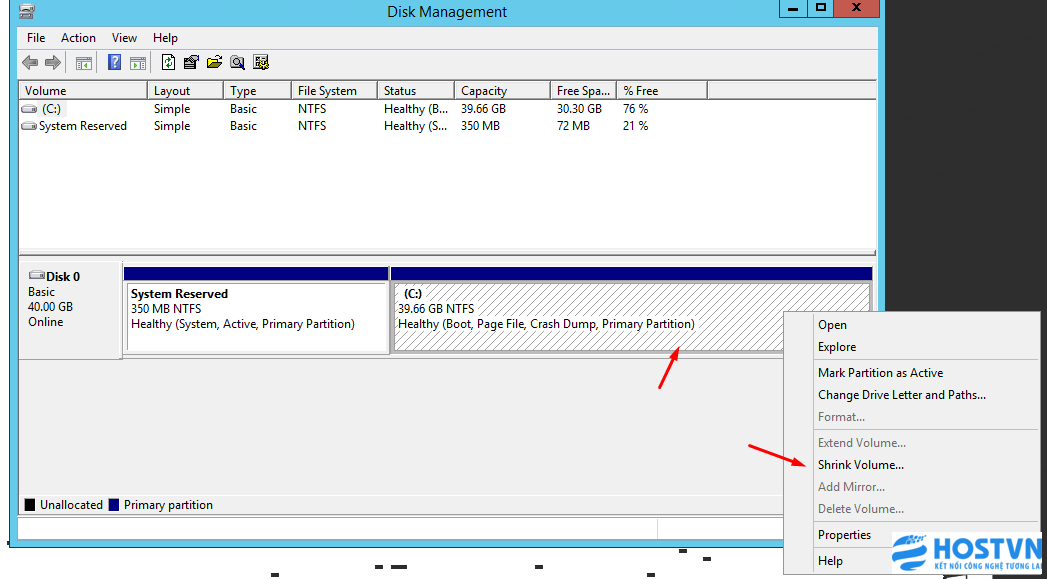Click the 350 MB capacity cell
The image size is (1047, 579).
[480, 126]
